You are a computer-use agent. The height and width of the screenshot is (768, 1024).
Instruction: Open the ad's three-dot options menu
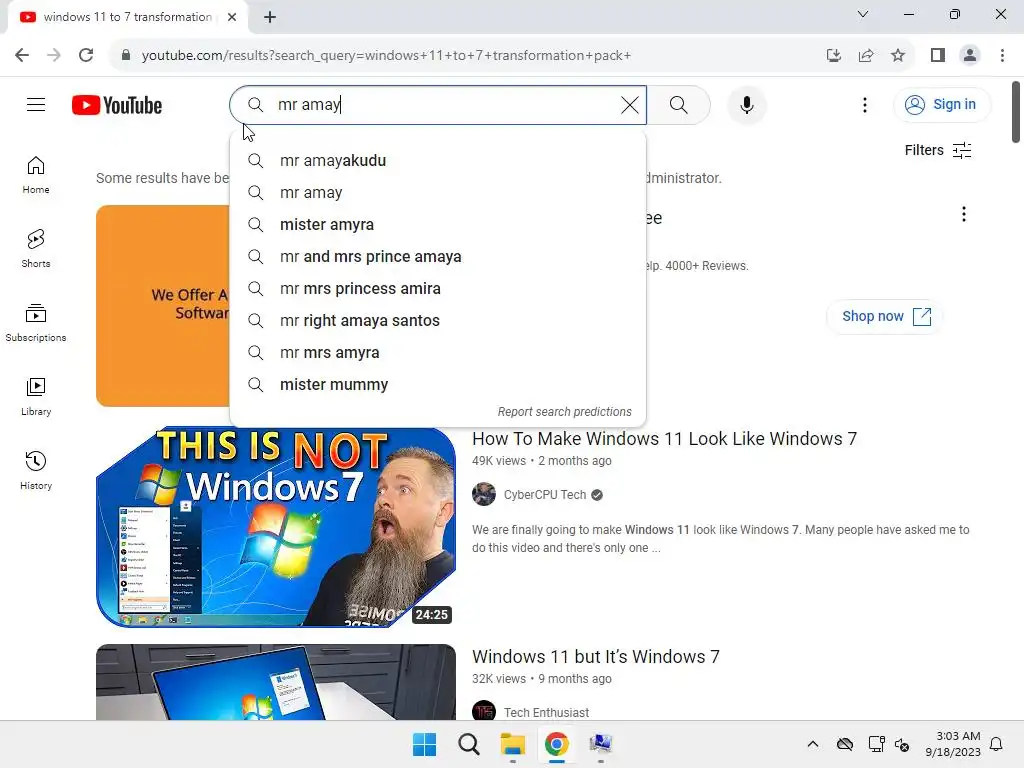click(x=963, y=214)
